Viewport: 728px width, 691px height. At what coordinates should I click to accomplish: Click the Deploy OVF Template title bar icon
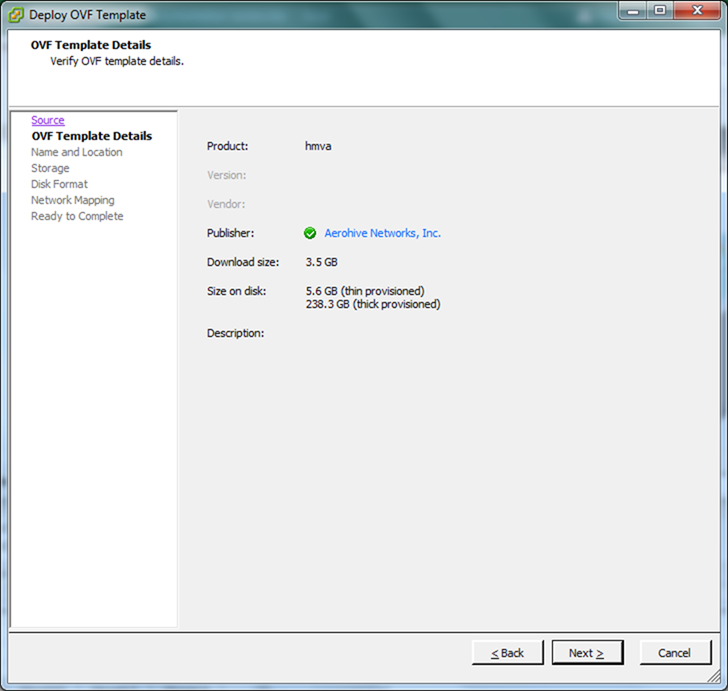coord(16,15)
